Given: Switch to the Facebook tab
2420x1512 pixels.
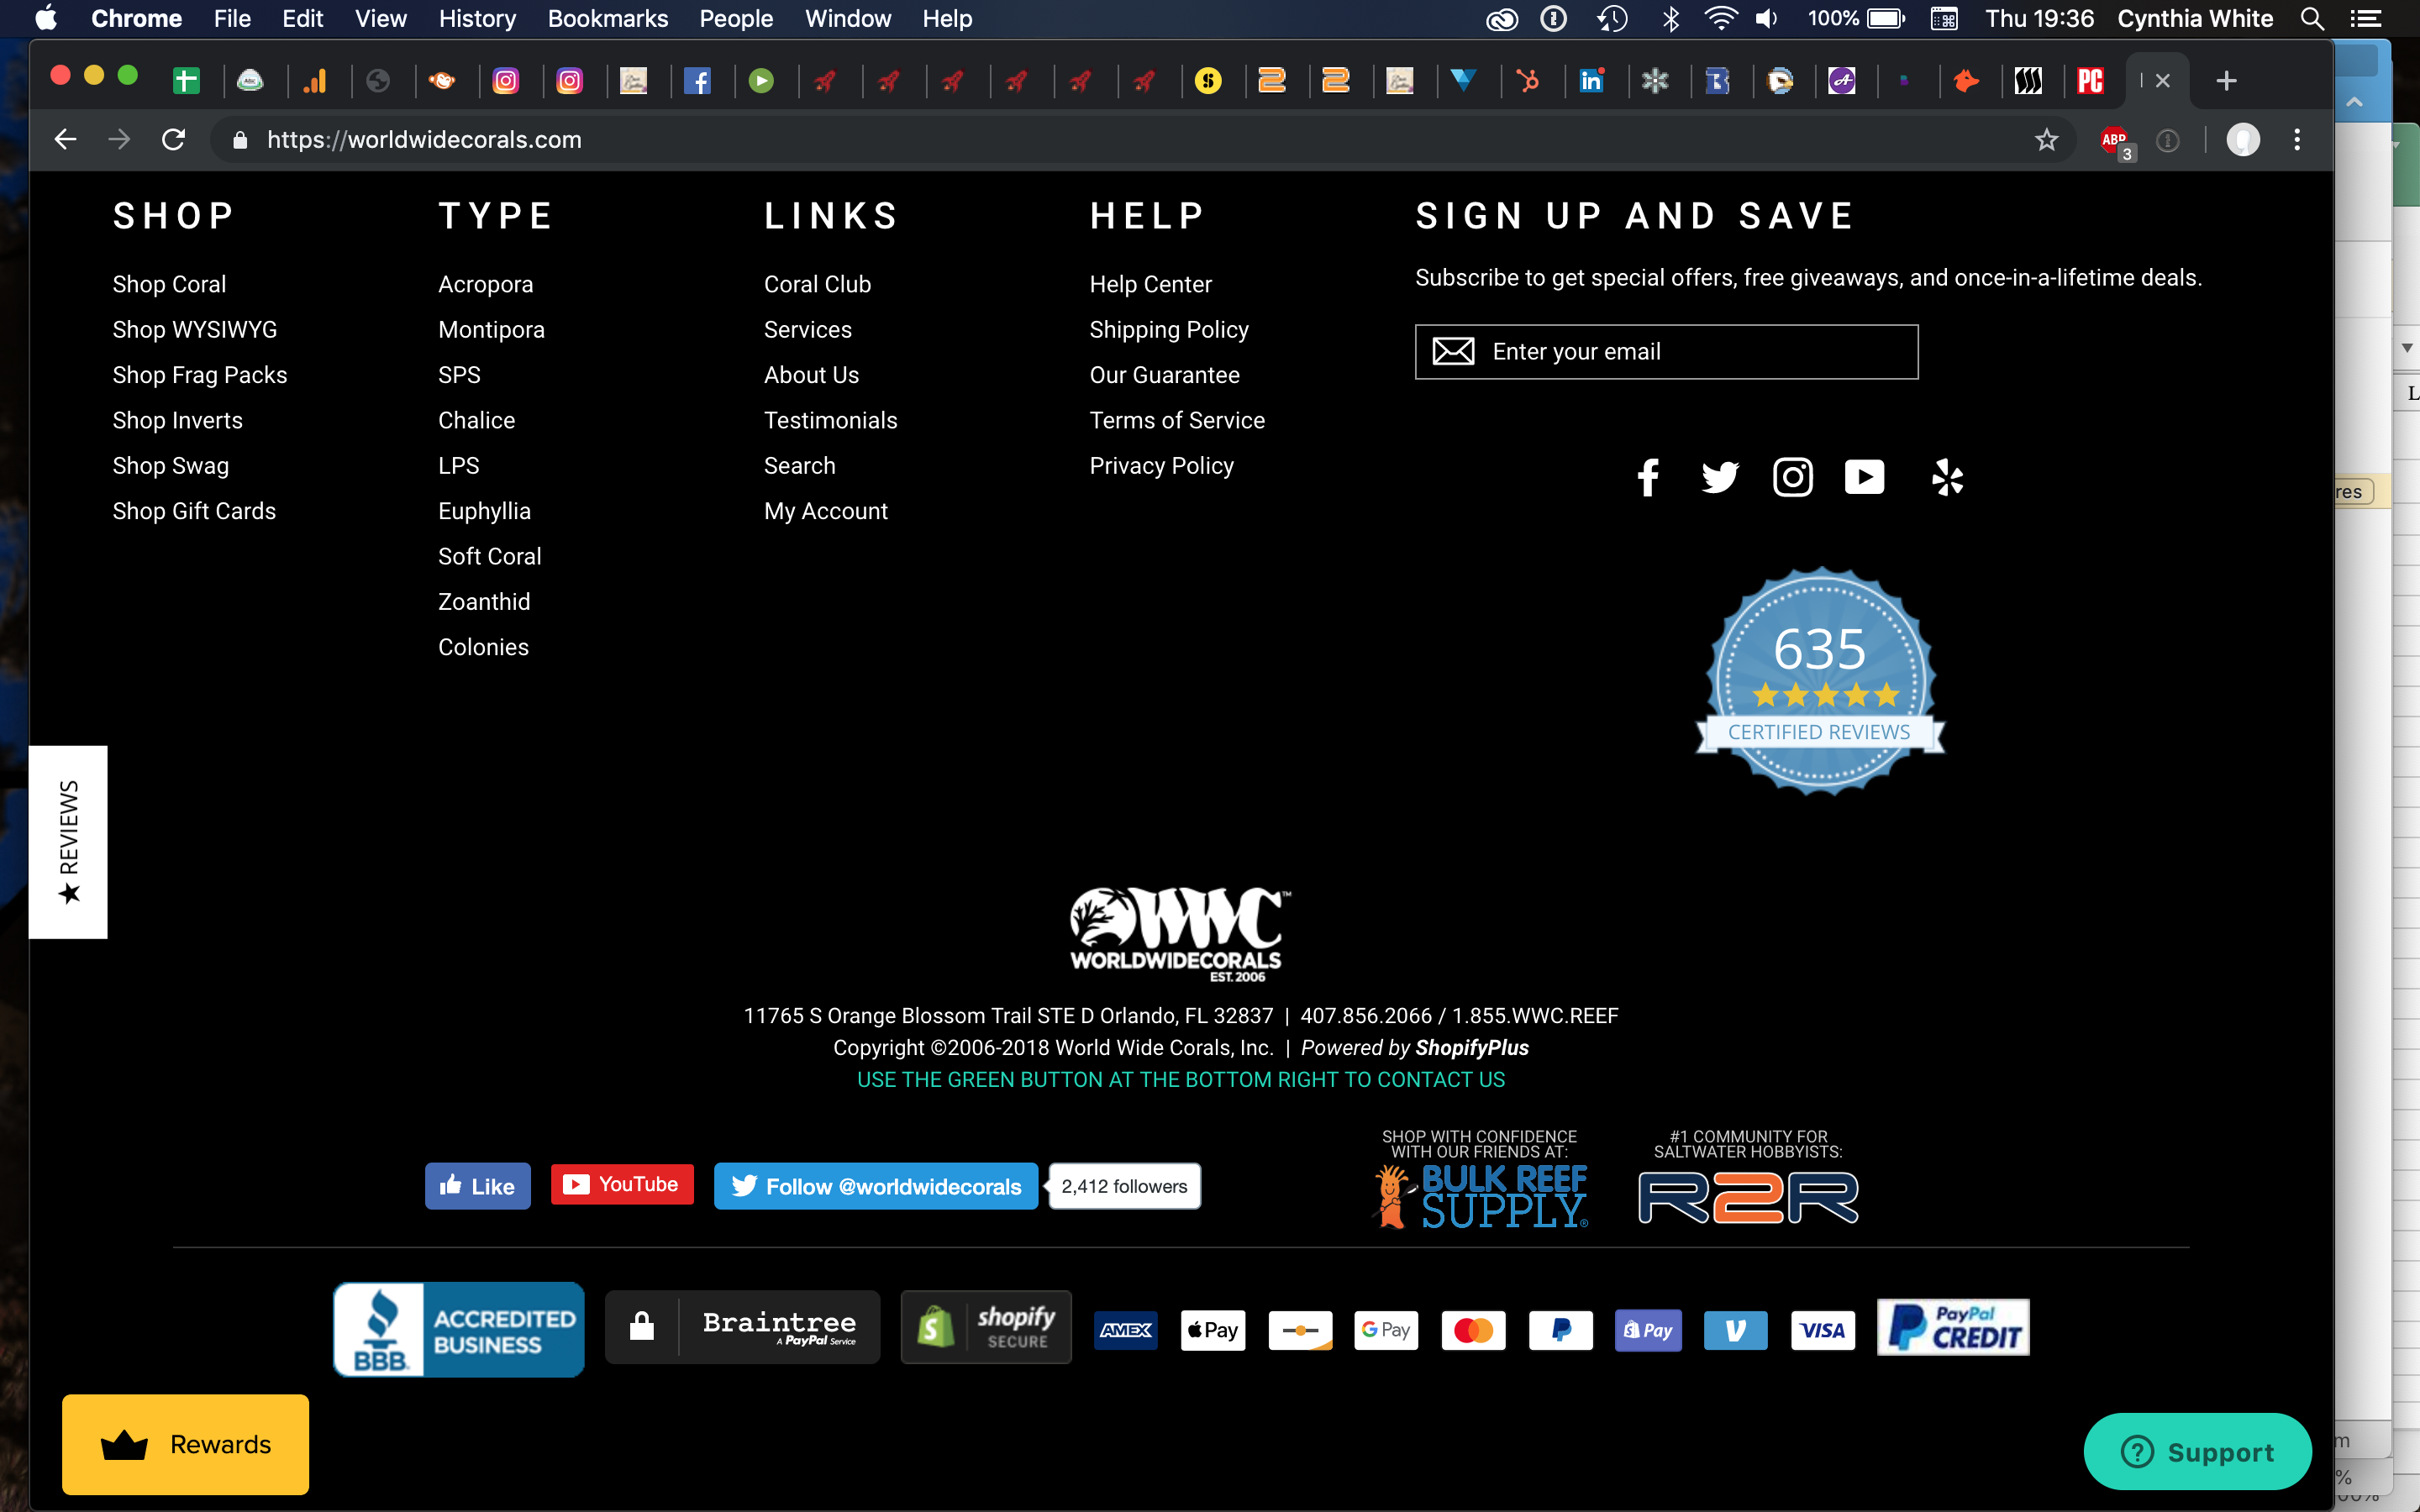Looking at the screenshot, I should (697, 81).
